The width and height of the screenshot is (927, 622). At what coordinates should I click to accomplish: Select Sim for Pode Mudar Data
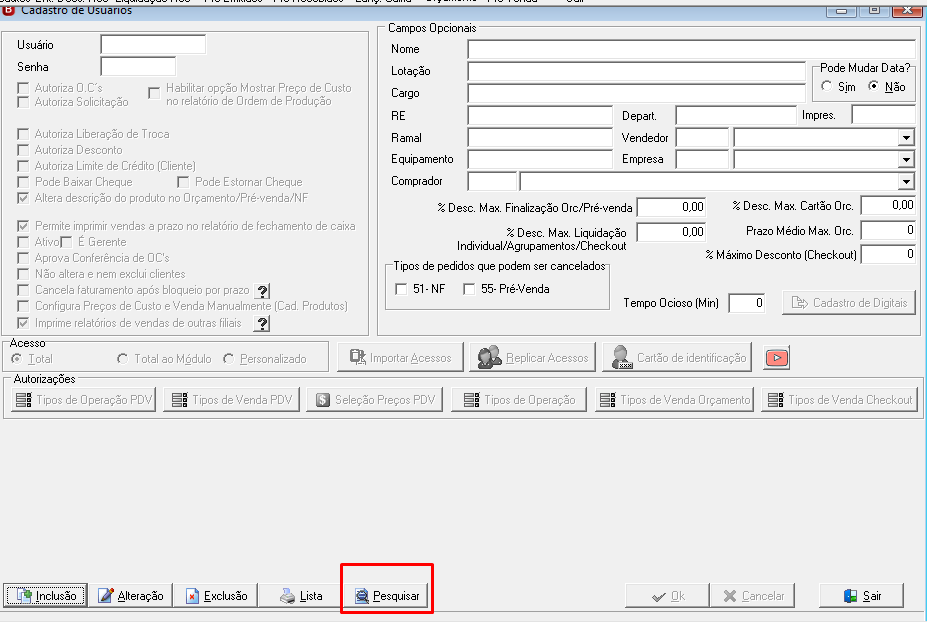point(826,86)
